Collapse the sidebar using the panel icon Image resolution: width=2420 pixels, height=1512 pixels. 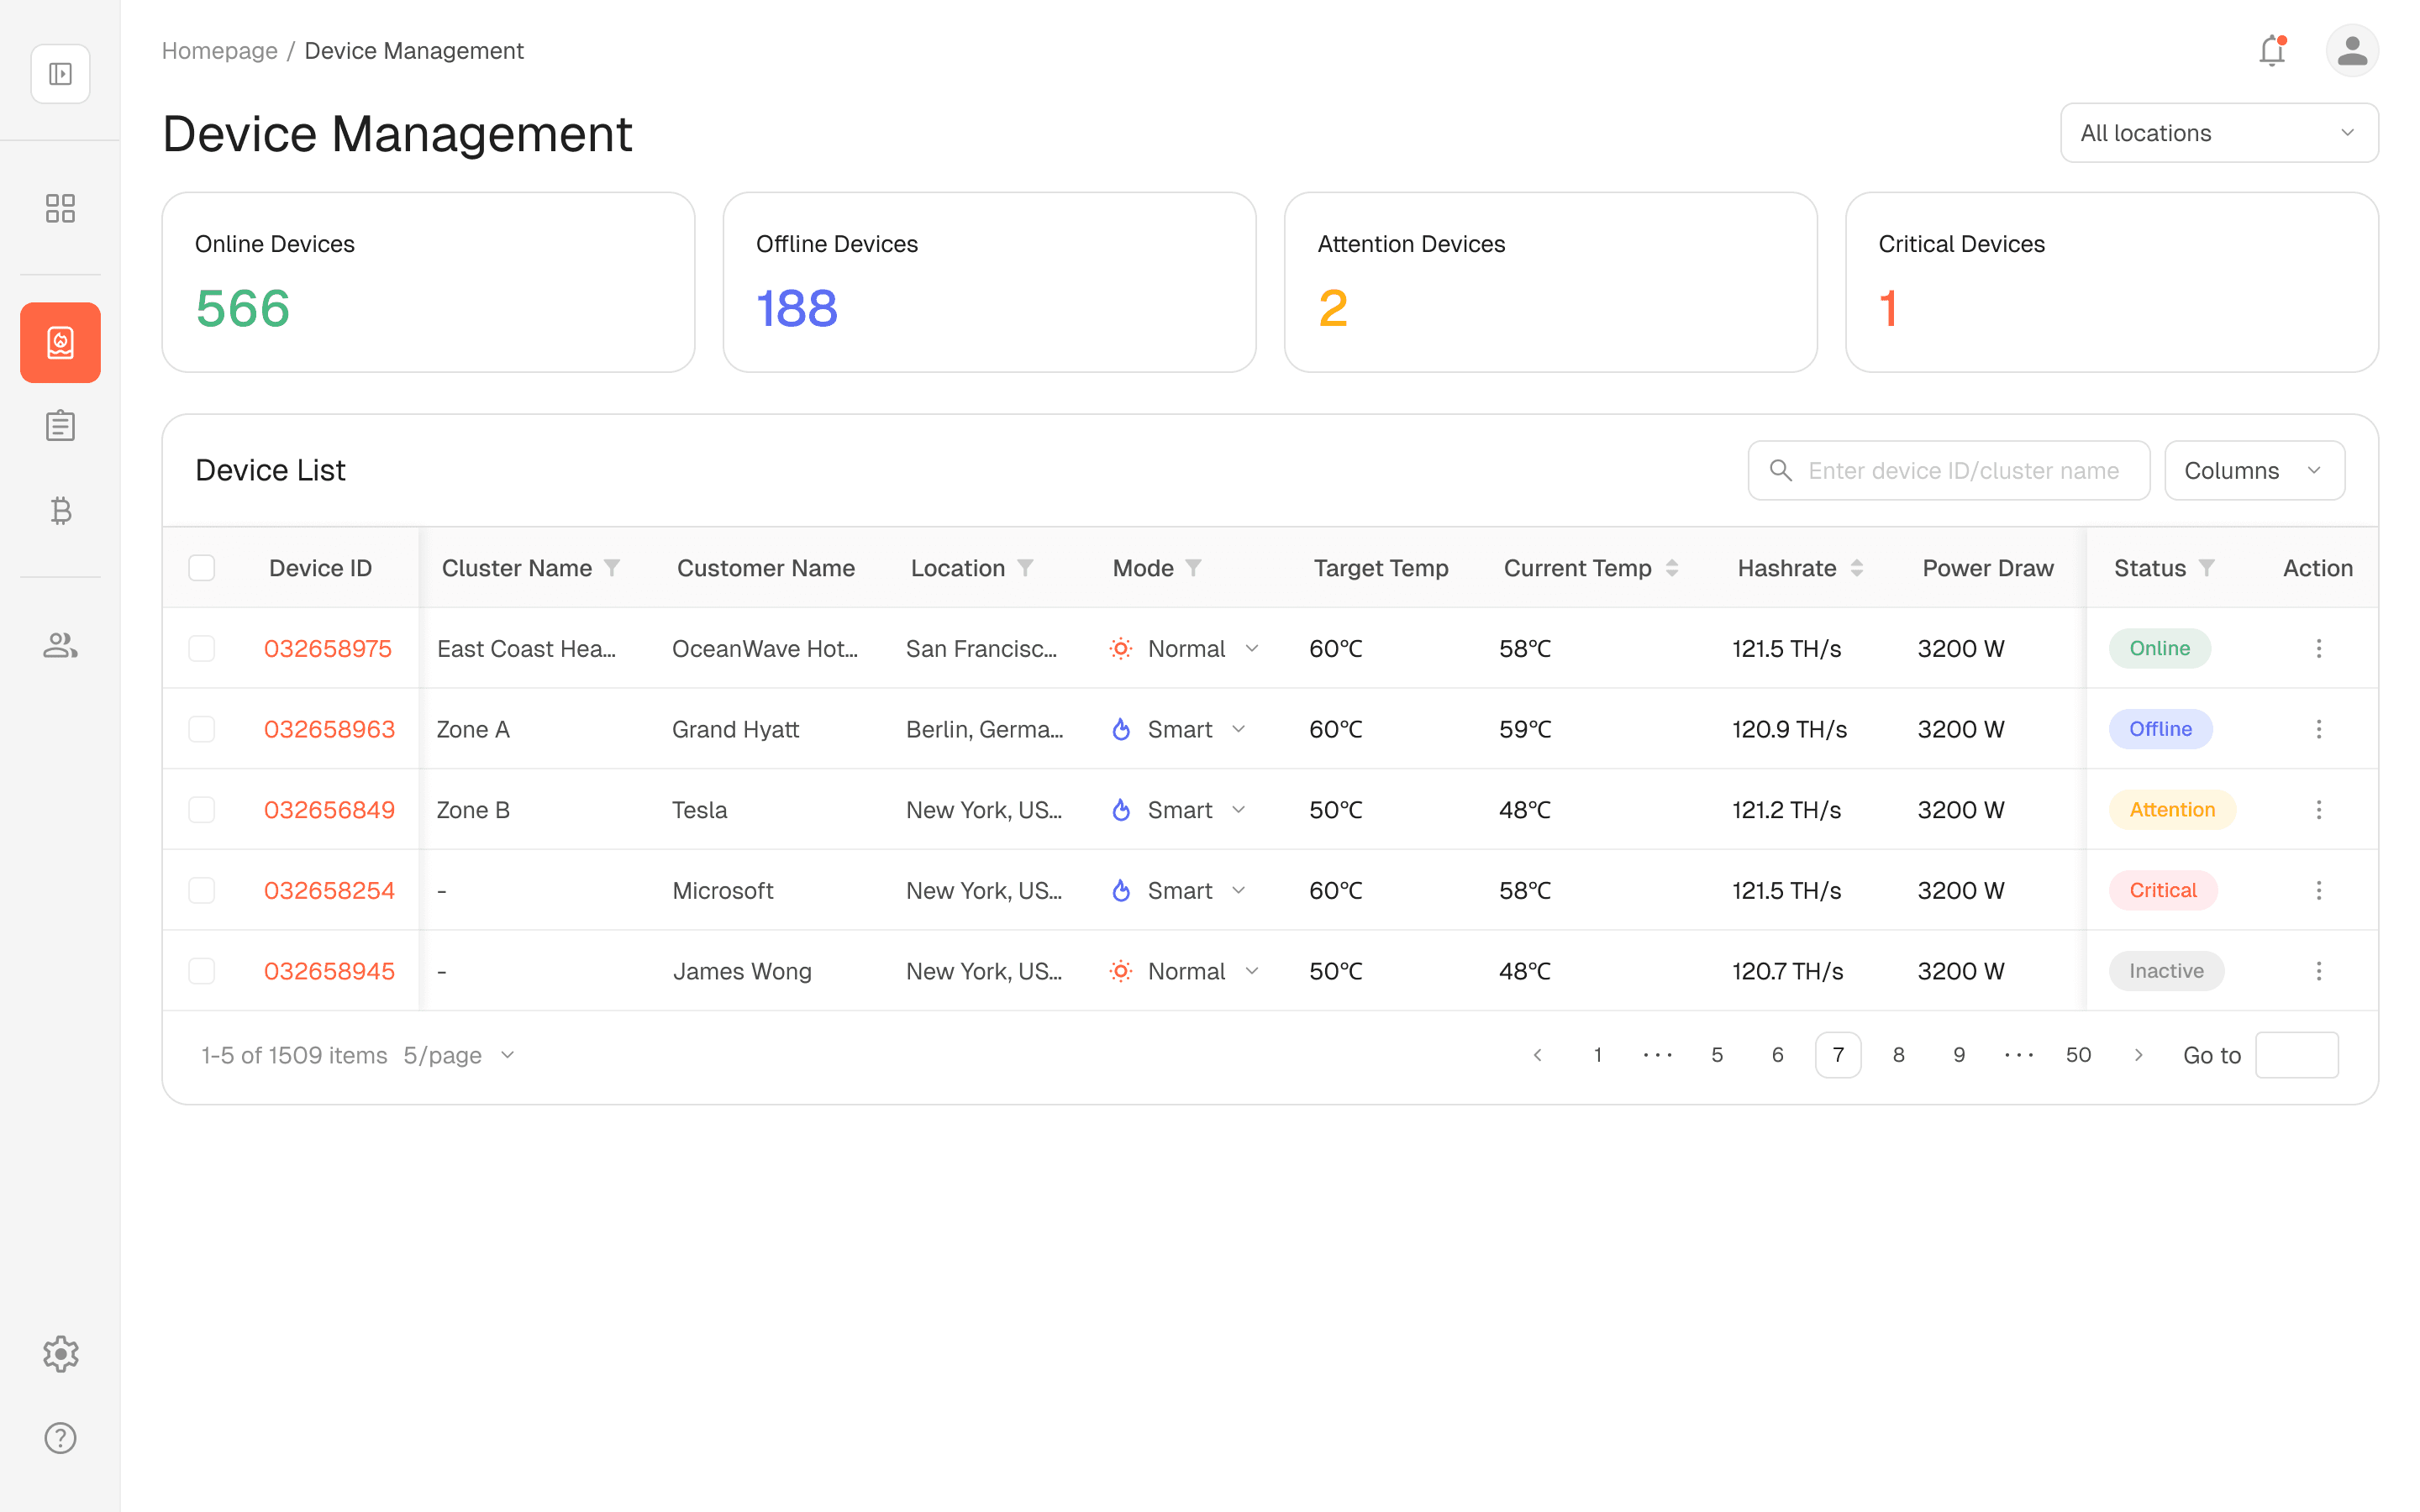click(60, 73)
